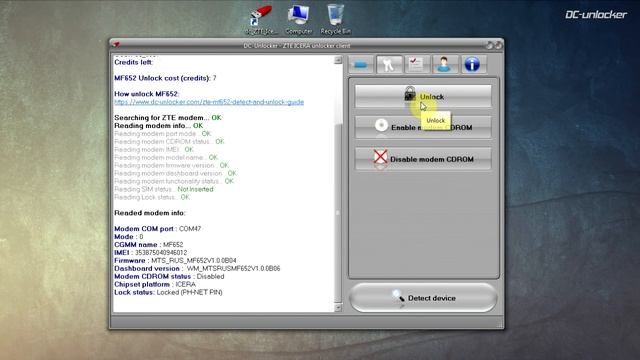The width and height of the screenshot is (640, 360).
Task: Select the Recycle Bin desktop icon
Action: click(x=336, y=20)
